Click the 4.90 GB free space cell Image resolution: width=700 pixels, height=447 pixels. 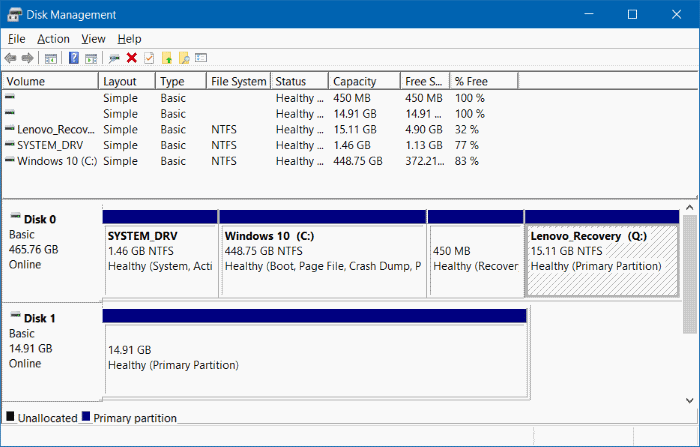(424, 130)
